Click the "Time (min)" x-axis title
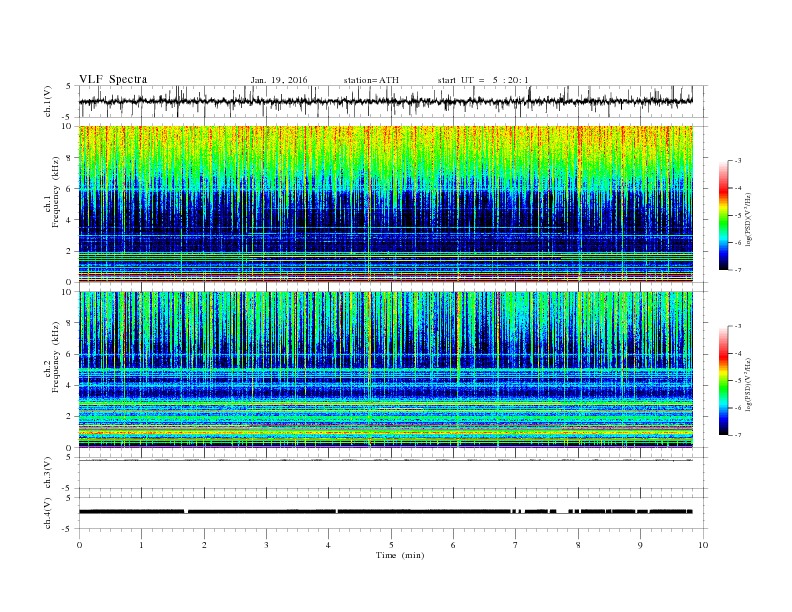 (x=400, y=555)
